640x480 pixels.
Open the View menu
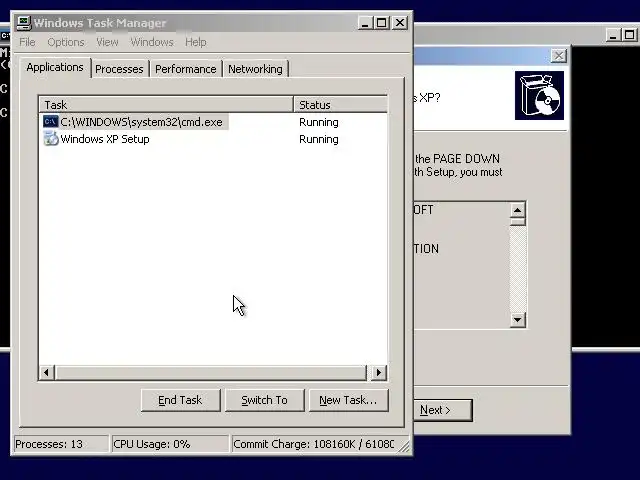pyautogui.click(x=107, y=42)
